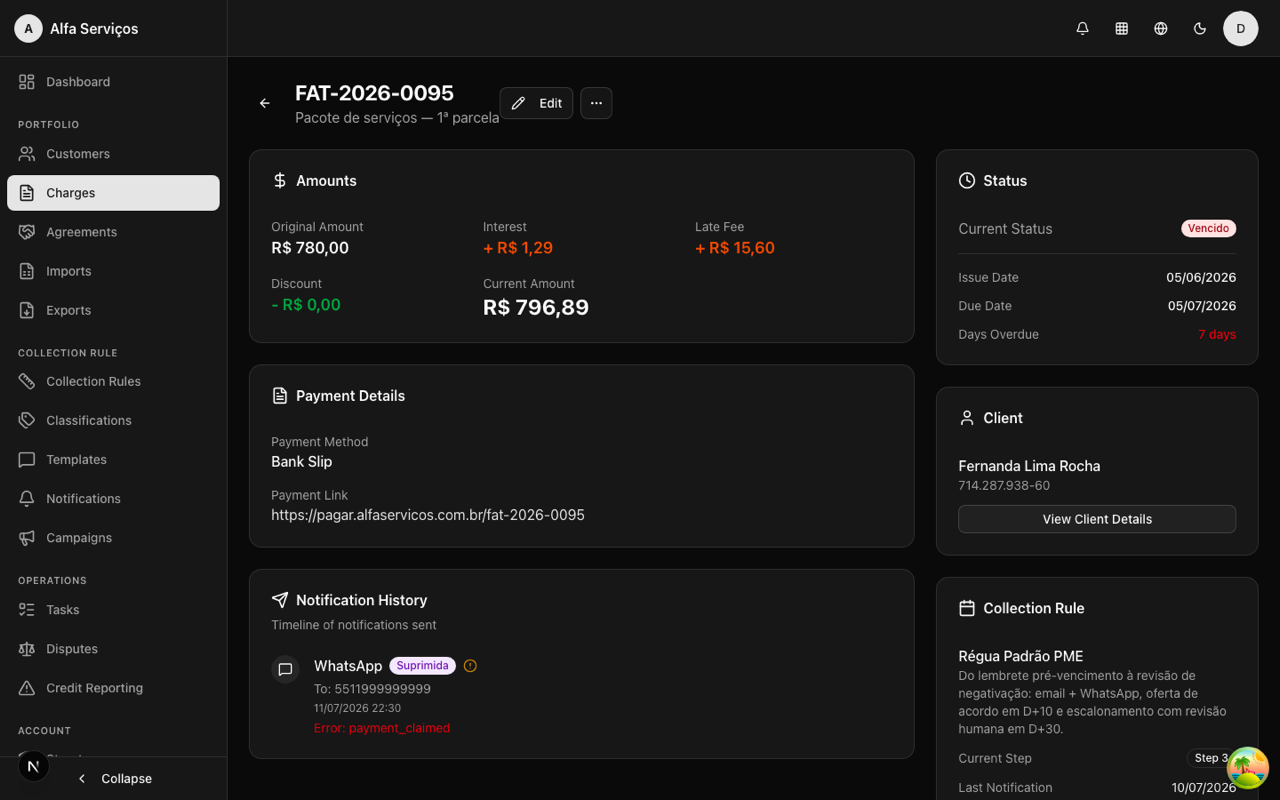1280x800 pixels.
Task: Click the Vencido status badge
Action: pyautogui.click(x=1208, y=228)
